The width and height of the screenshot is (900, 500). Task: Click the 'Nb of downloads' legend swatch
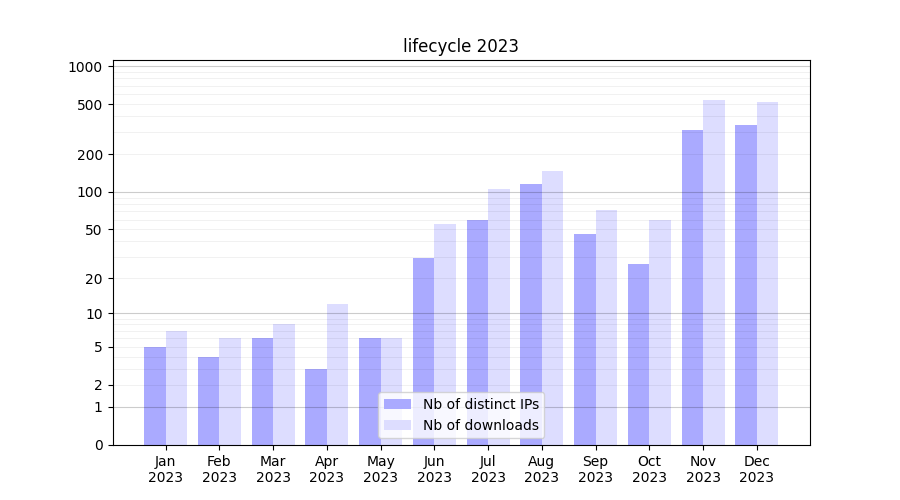pos(397,425)
